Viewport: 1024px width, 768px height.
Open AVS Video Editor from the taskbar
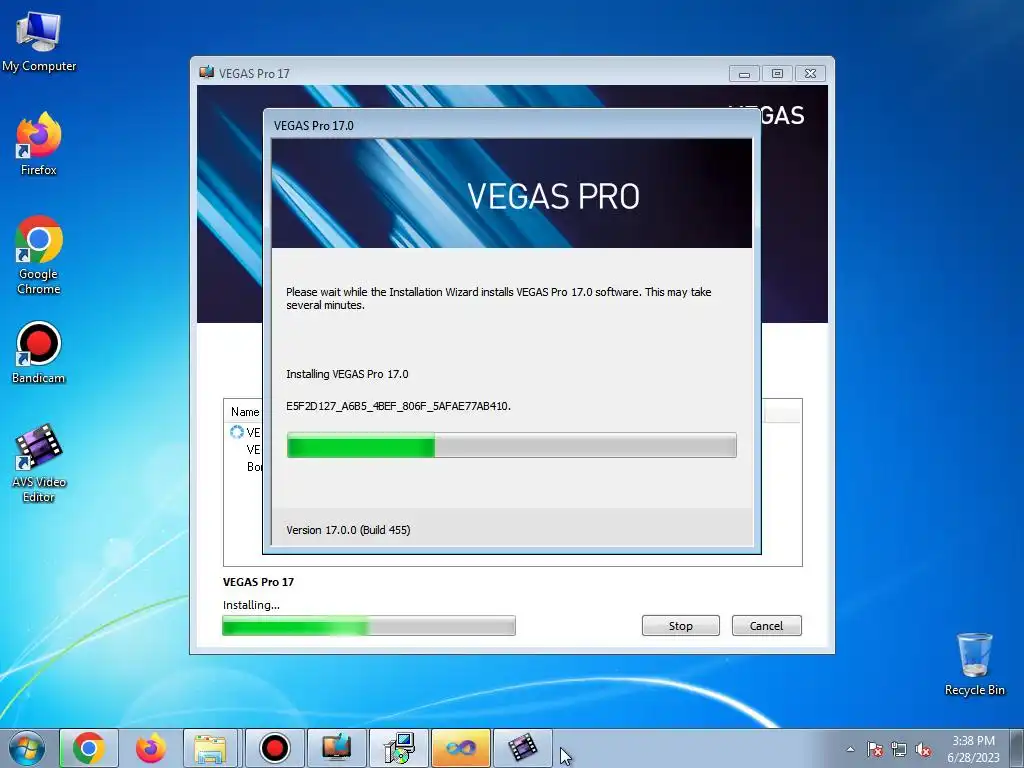coord(522,748)
